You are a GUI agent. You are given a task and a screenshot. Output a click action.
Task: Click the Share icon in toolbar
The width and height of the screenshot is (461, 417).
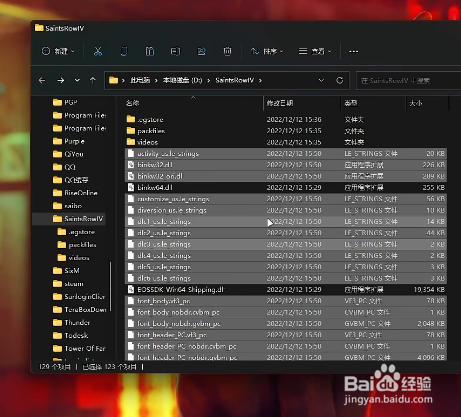click(x=201, y=51)
